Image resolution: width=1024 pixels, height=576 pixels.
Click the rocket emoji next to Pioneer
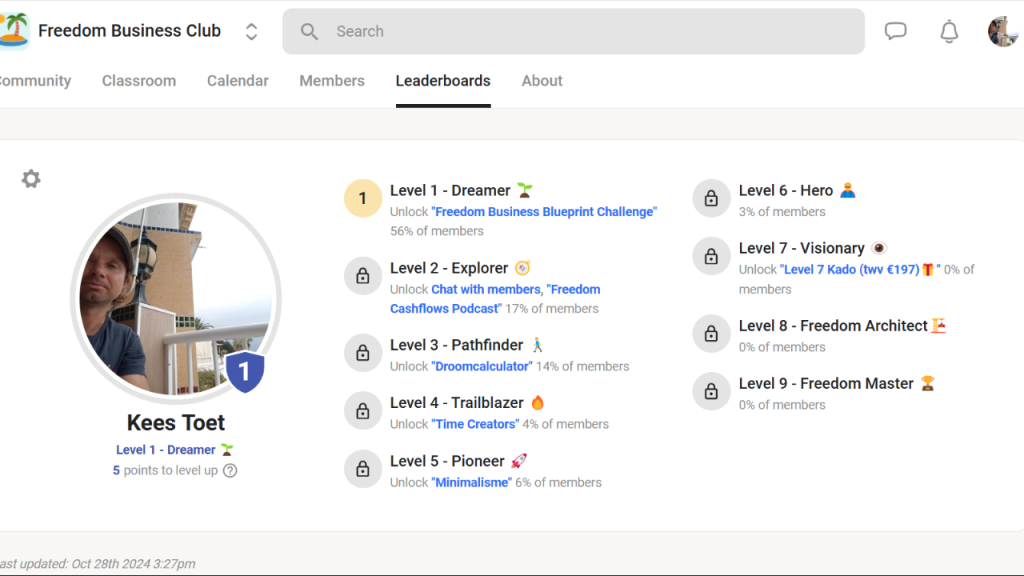point(519,461)
